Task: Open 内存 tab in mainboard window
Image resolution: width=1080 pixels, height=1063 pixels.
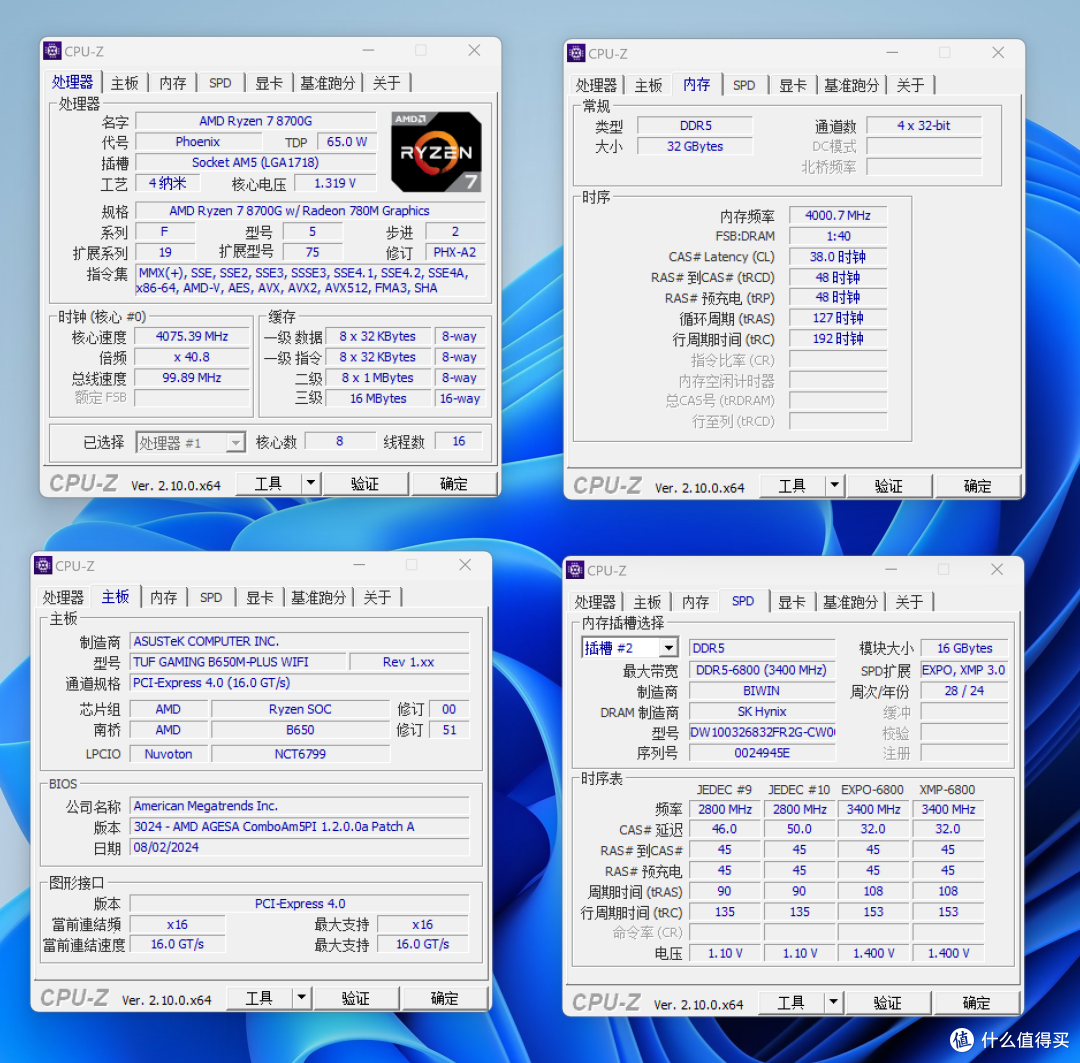Action: pyautogui.click(x=164, y=597)
